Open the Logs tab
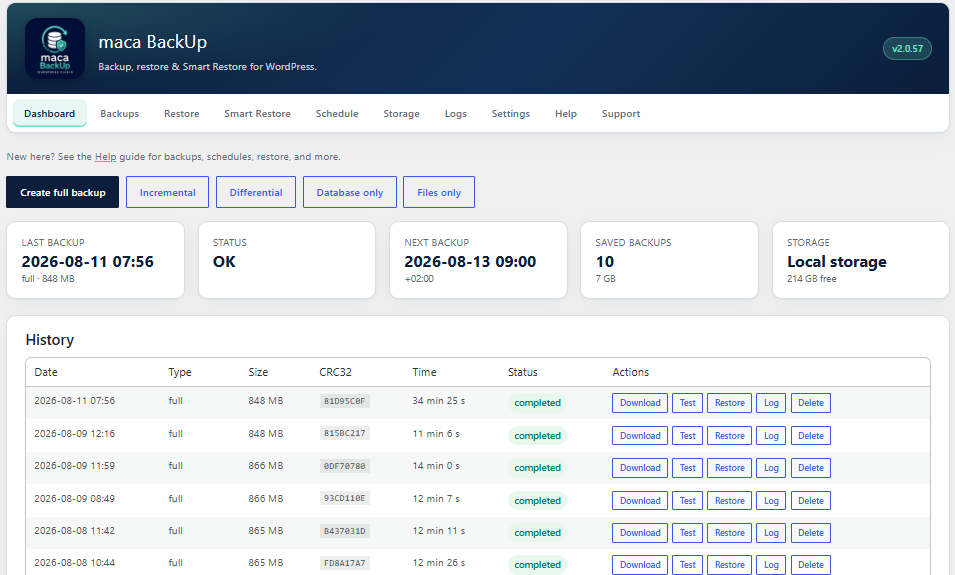The image size is (955, 575). point(456,113)
